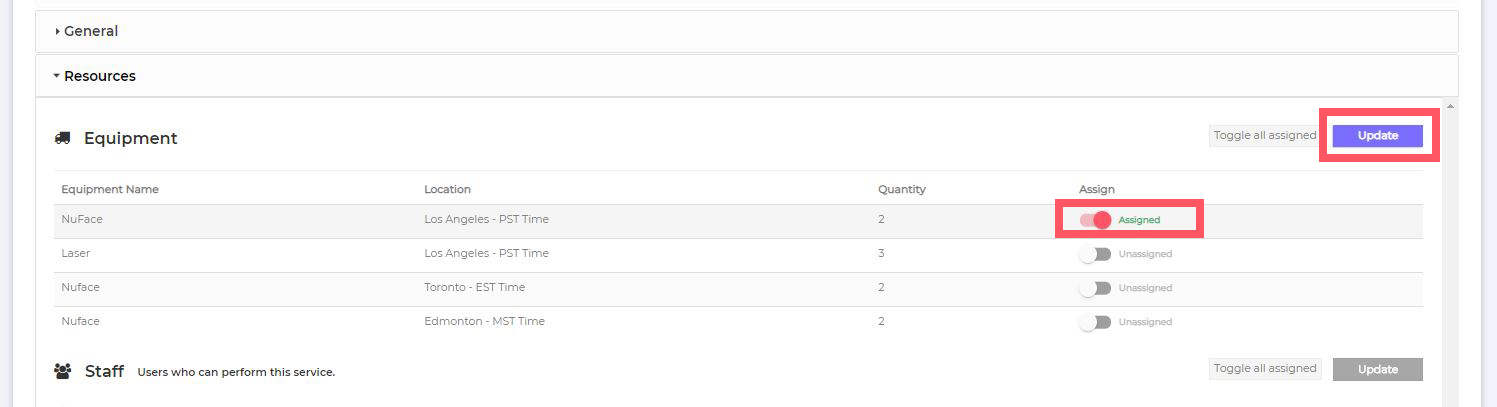Image resolution: width=1497 pixels, height=407 pixels.
Task: Click the Staff people group icon
Action: [63, 371]
